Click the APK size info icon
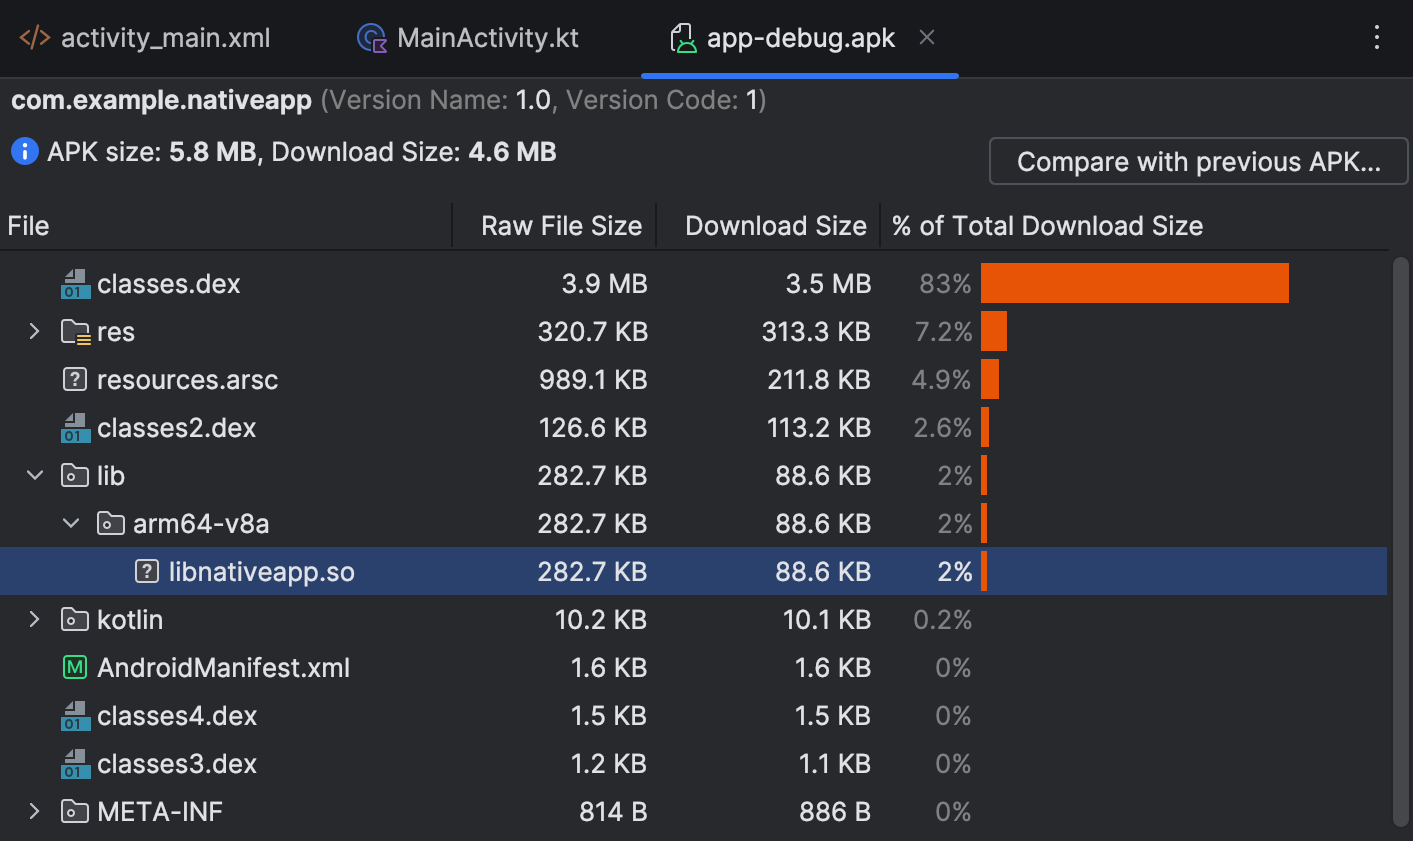Image resolution: width=1413 pixels, height=841 pixels. (x=24, y=152)
